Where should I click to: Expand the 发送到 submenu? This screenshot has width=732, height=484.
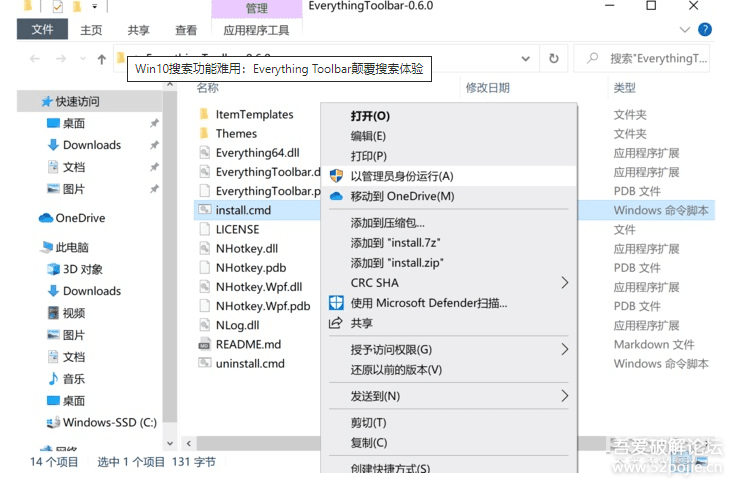point(565,396)
